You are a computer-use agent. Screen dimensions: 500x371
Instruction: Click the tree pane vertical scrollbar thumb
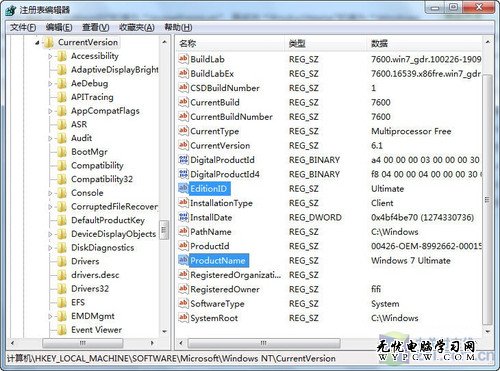164,229
